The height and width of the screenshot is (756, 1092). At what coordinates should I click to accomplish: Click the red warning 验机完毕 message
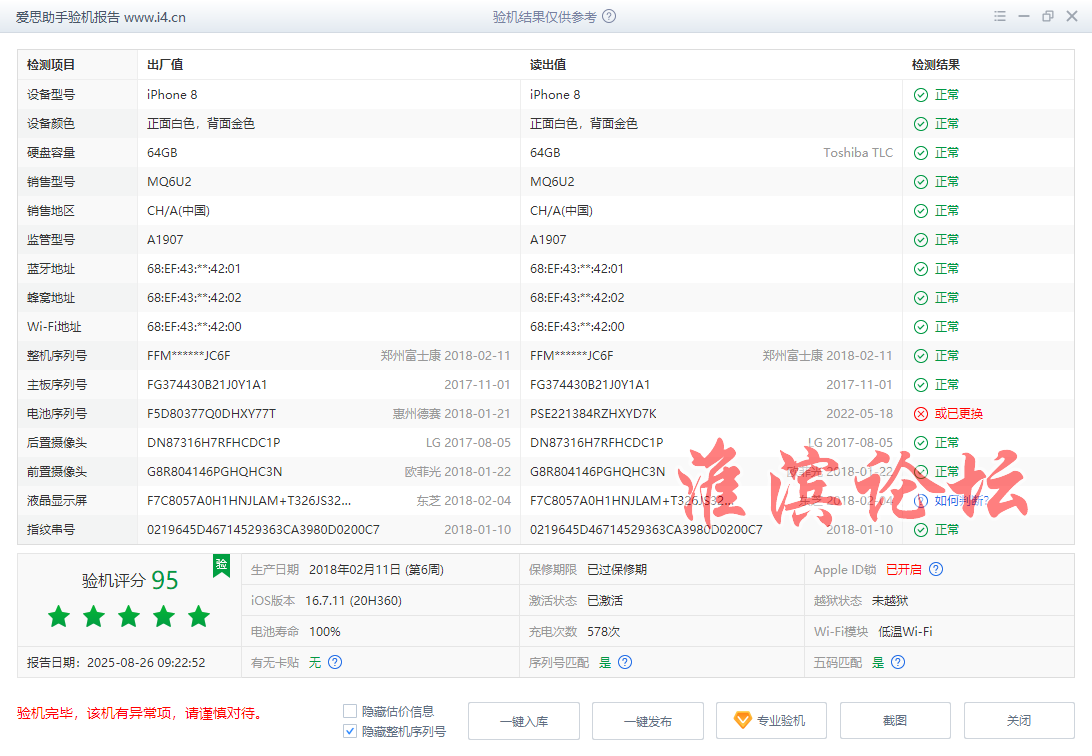139,714
